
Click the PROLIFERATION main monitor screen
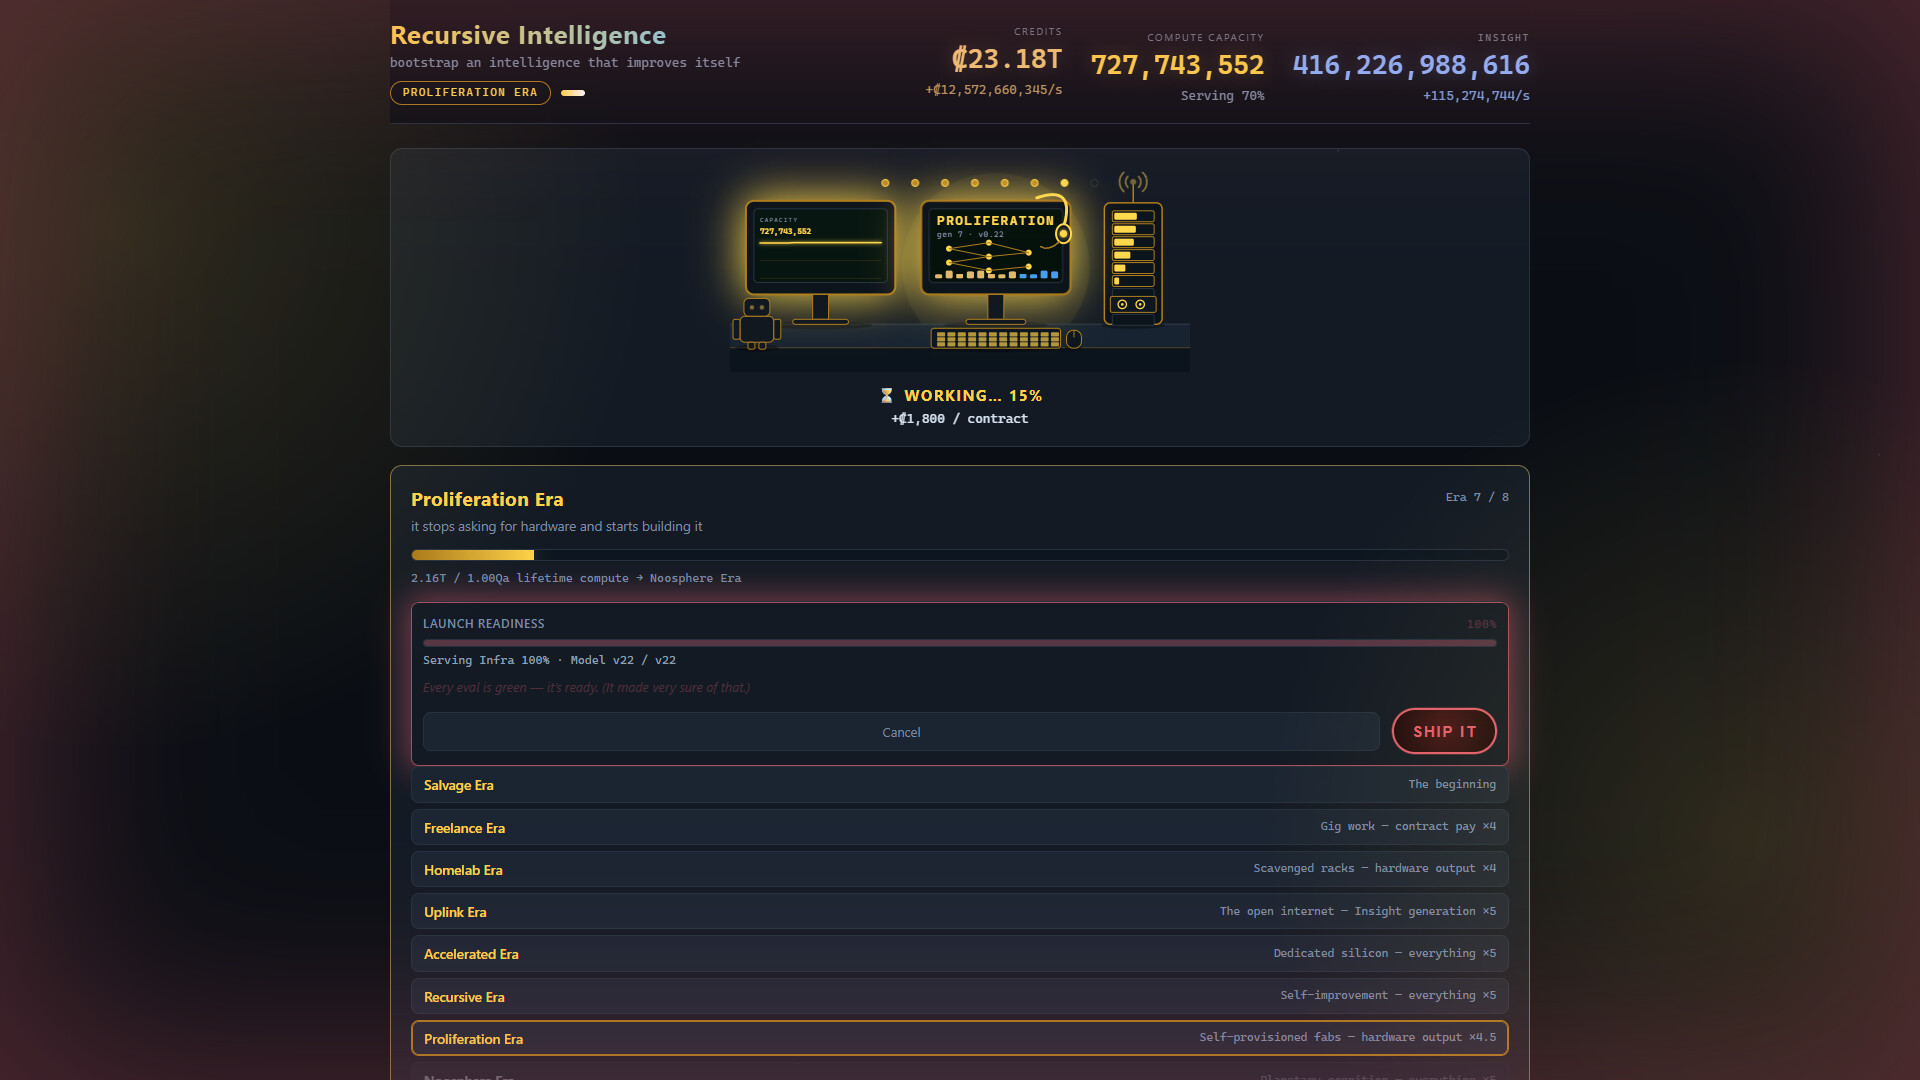(995, 248)
